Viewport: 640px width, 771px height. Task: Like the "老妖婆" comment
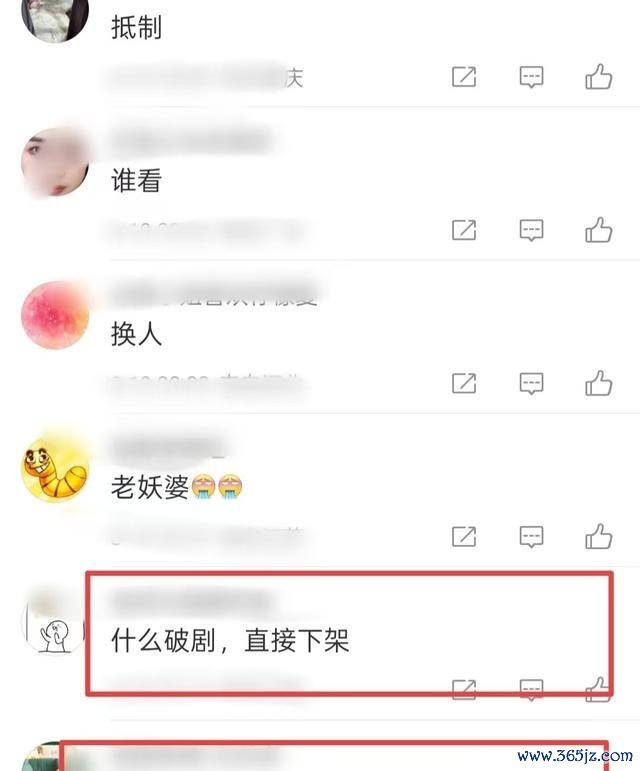pos(598,536)
